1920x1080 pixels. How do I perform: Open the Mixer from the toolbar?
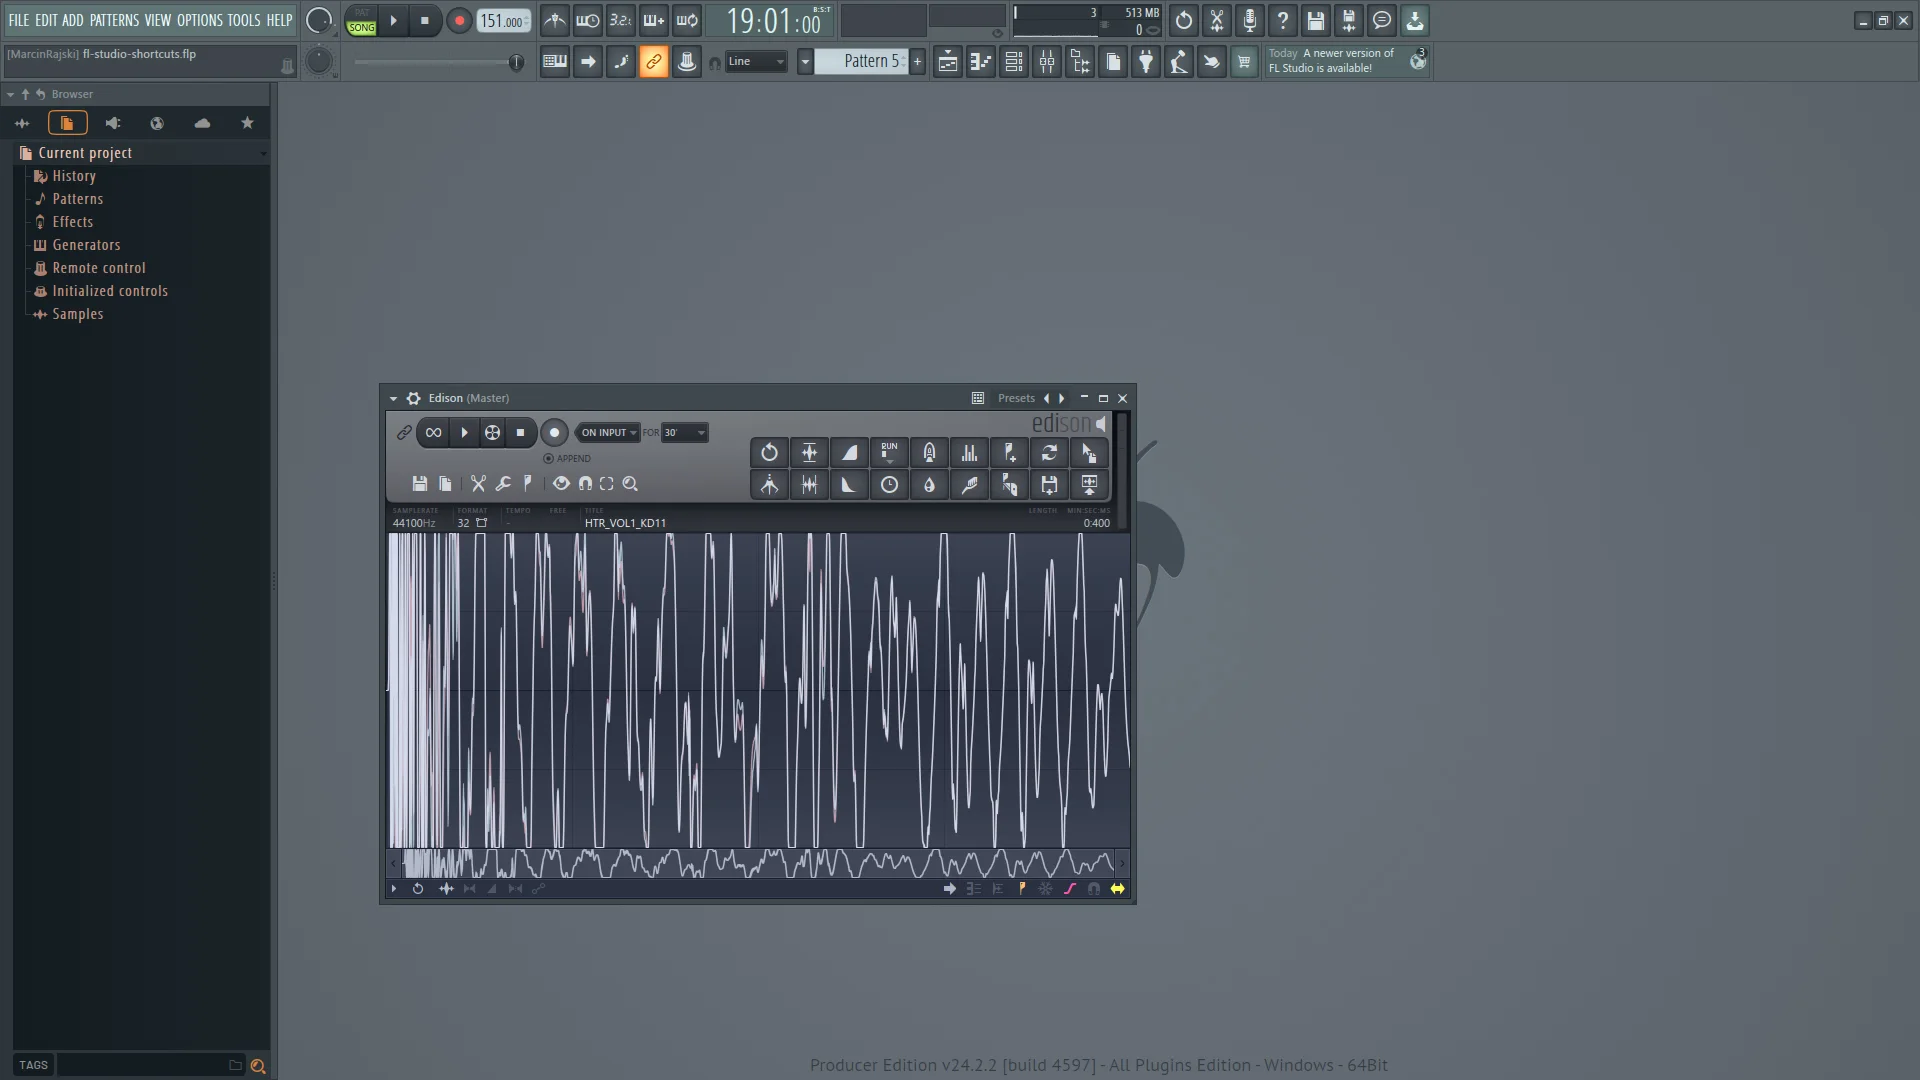tap(1046, 61)
